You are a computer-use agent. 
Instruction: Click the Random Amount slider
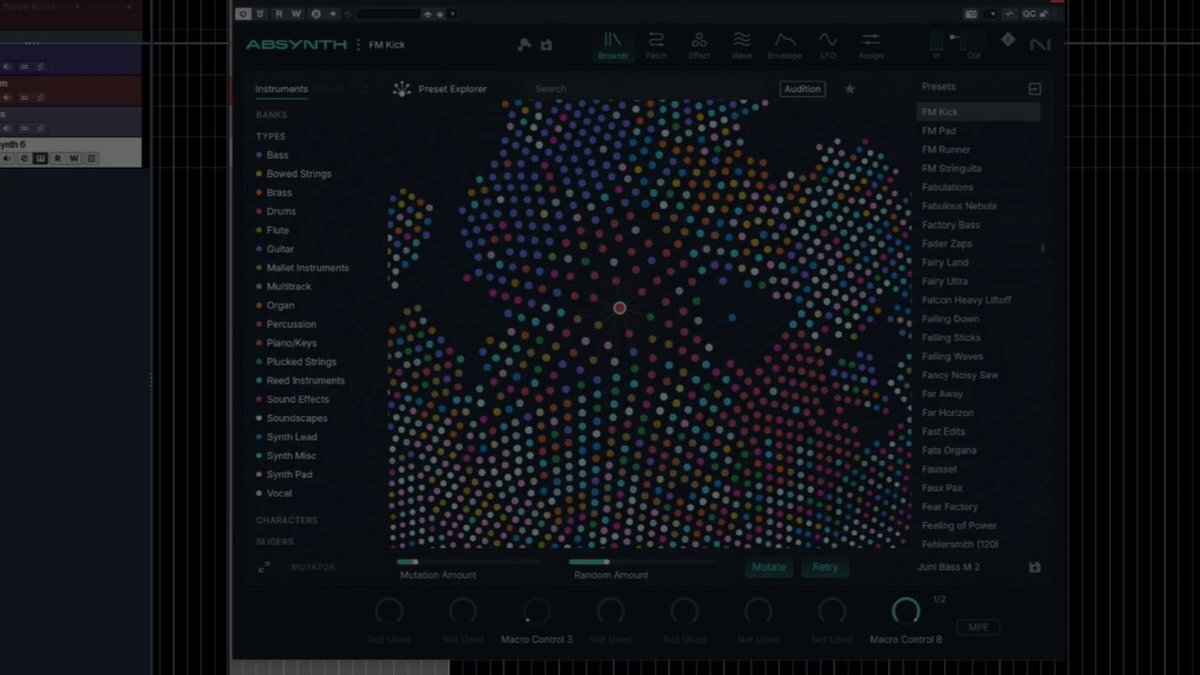(x=642, y=562)
